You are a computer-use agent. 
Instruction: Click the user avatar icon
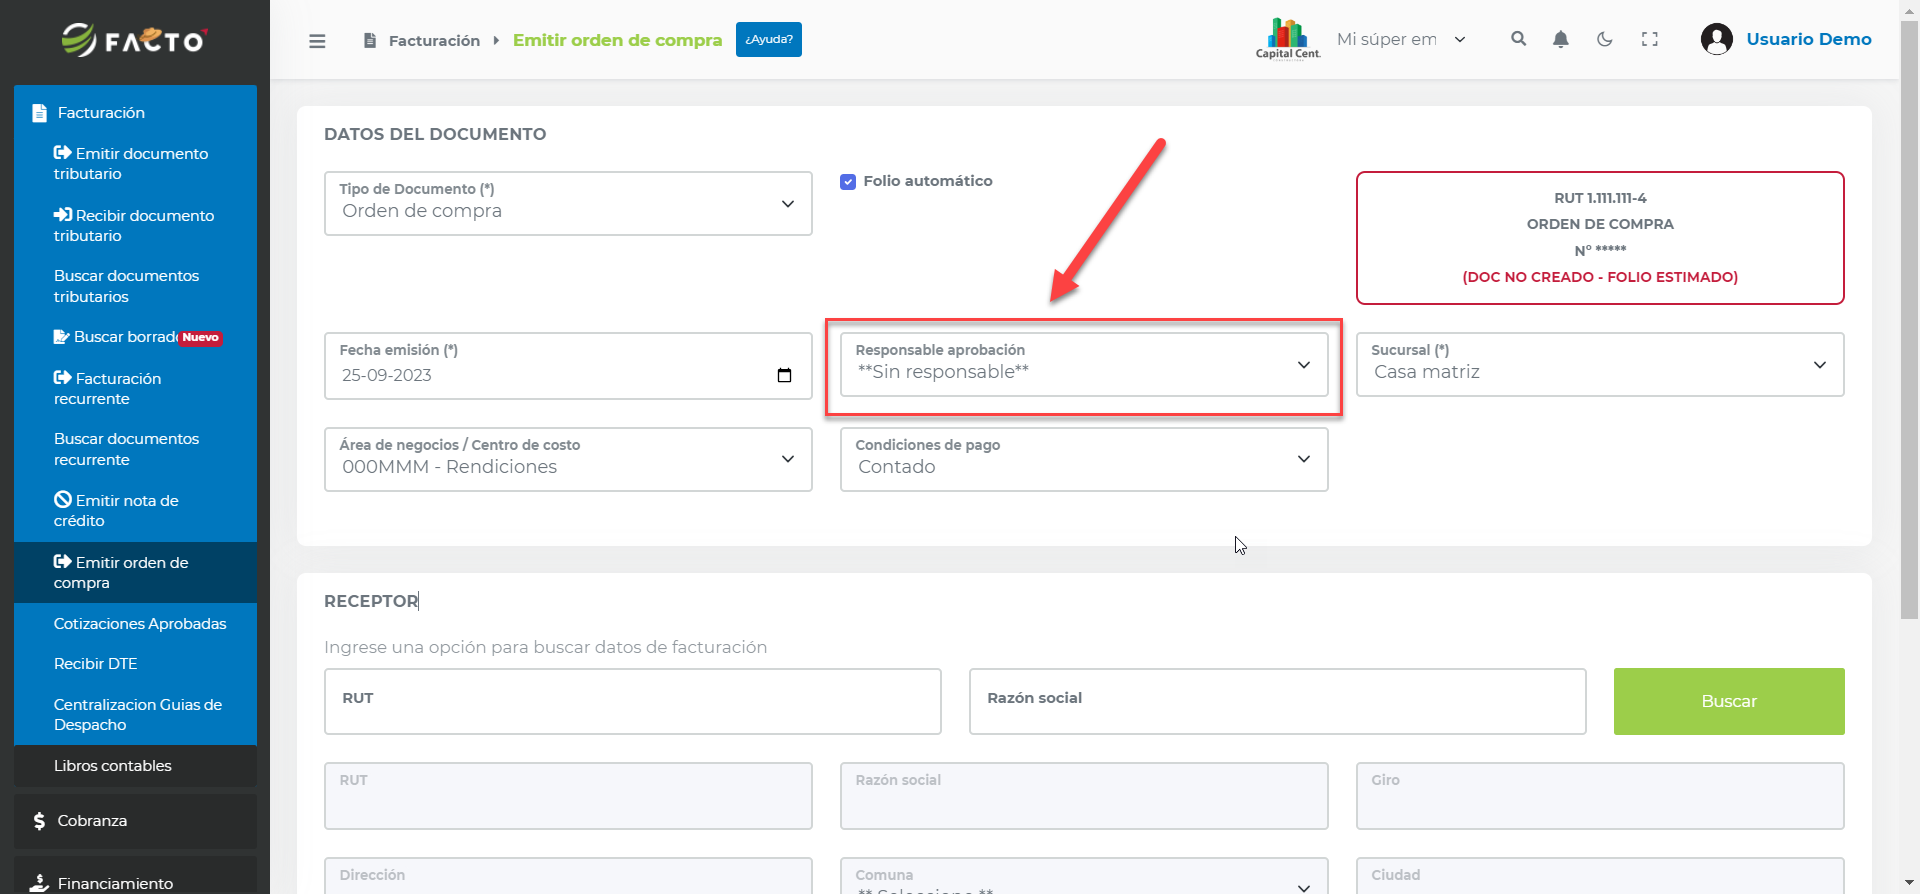pos(1716,39)
